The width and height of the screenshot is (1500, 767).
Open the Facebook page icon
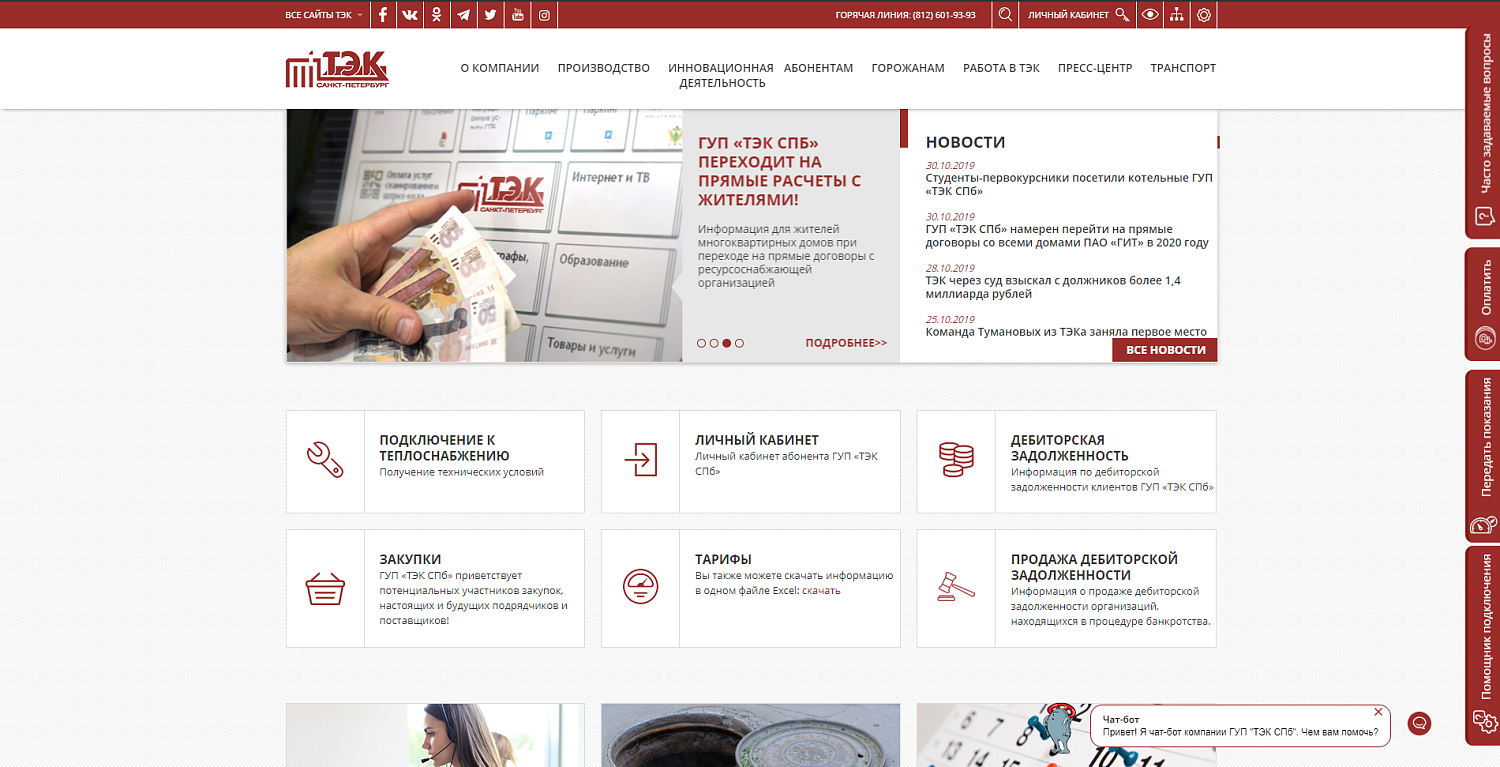(383, 15)
